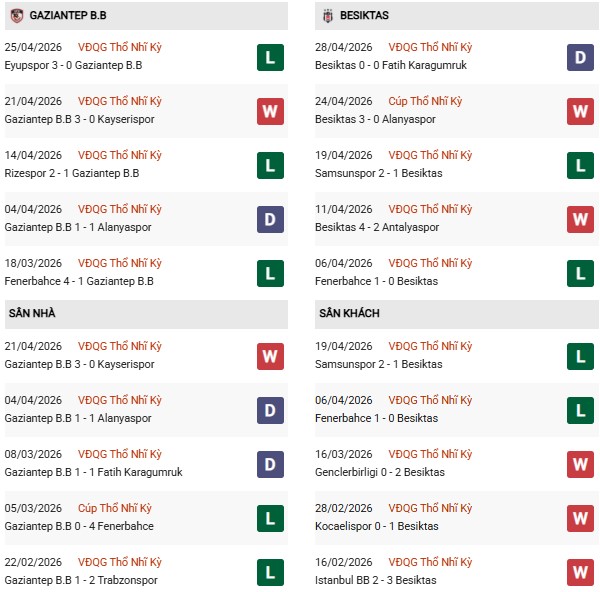Click the W badge for Besiktas 3-0 Alanyaspor
Image resolution: width=600 pixels, height=592 pixels.
[578, 111]
